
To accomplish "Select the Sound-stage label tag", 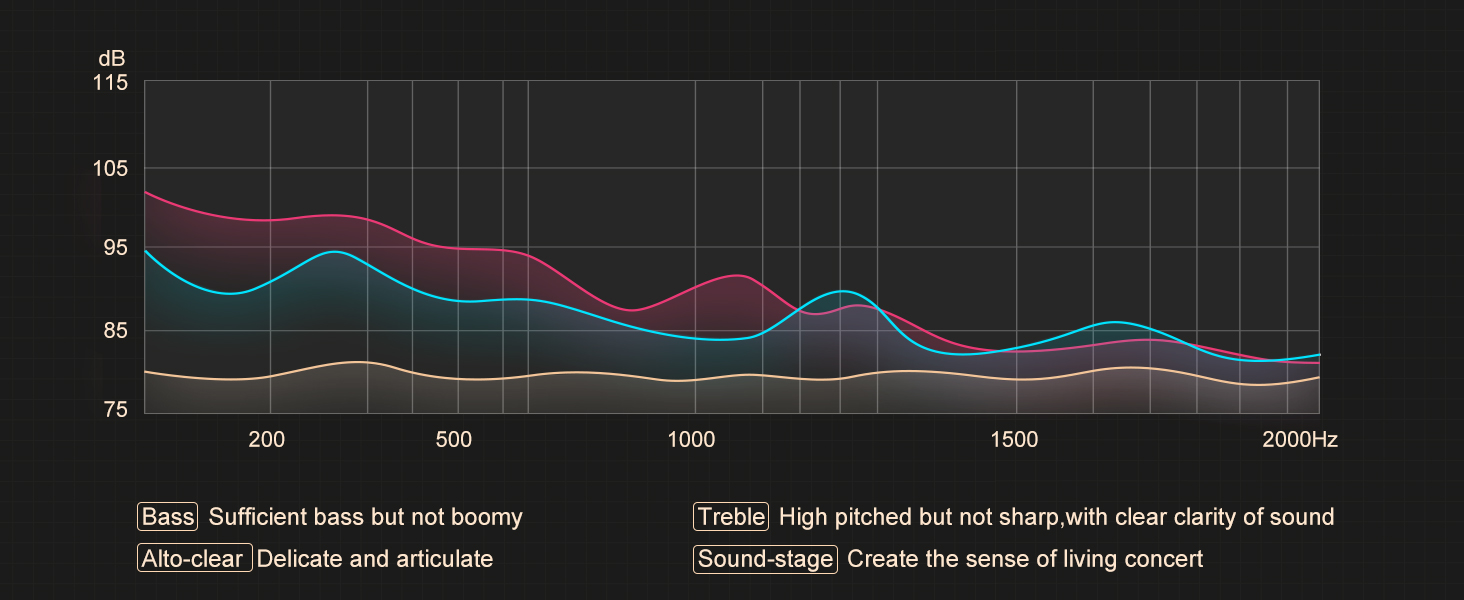I will [765, 558].
